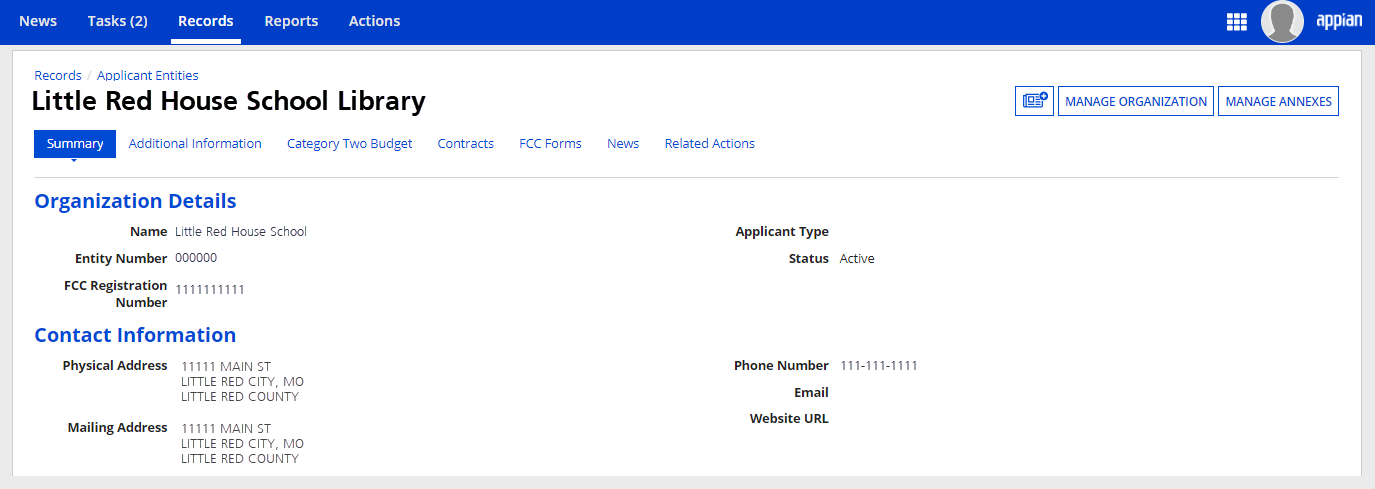Image resolution: width=1375 pixels, height=489 pixels.
Task: Click the user profile avatar
Action: [1282, 22]
